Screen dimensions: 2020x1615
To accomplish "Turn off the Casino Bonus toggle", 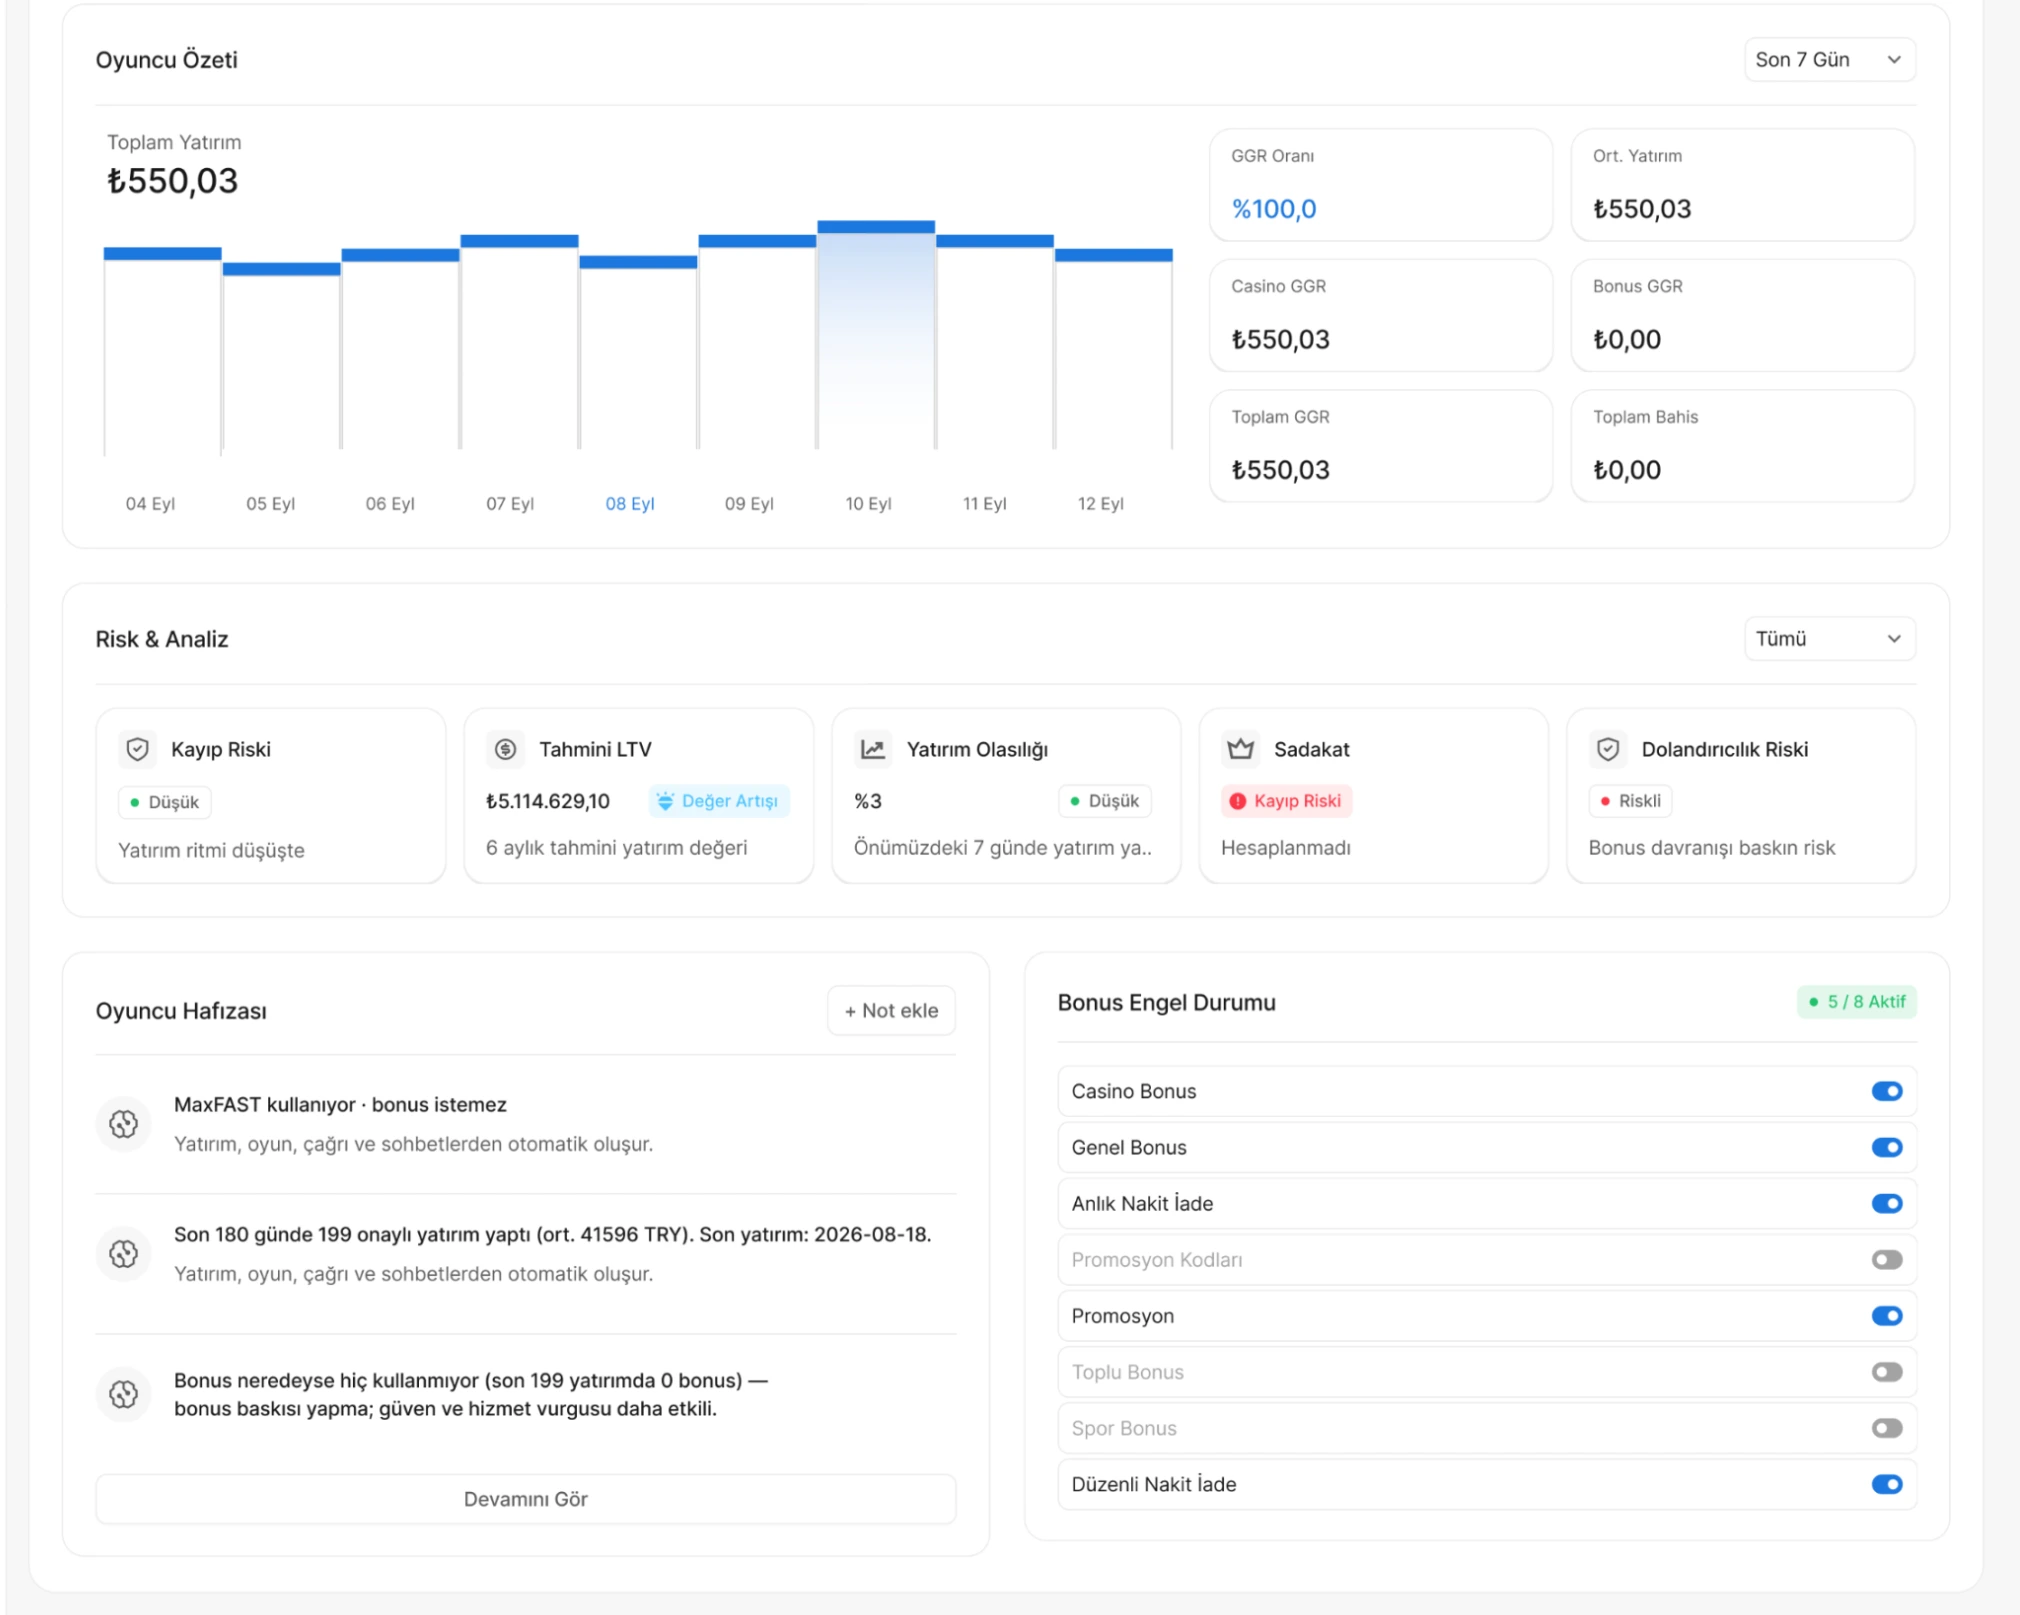I will point(1887,1091).
